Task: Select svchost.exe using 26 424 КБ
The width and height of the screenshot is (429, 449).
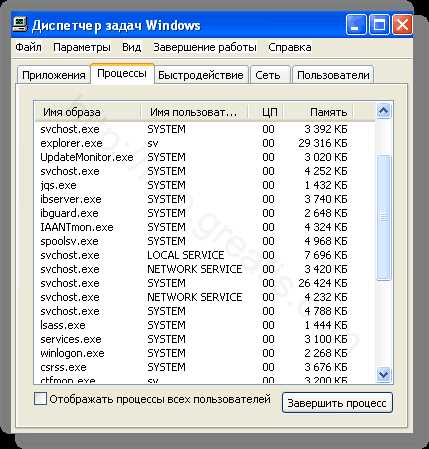Action: pyautogui.click(x=205, y=283)
